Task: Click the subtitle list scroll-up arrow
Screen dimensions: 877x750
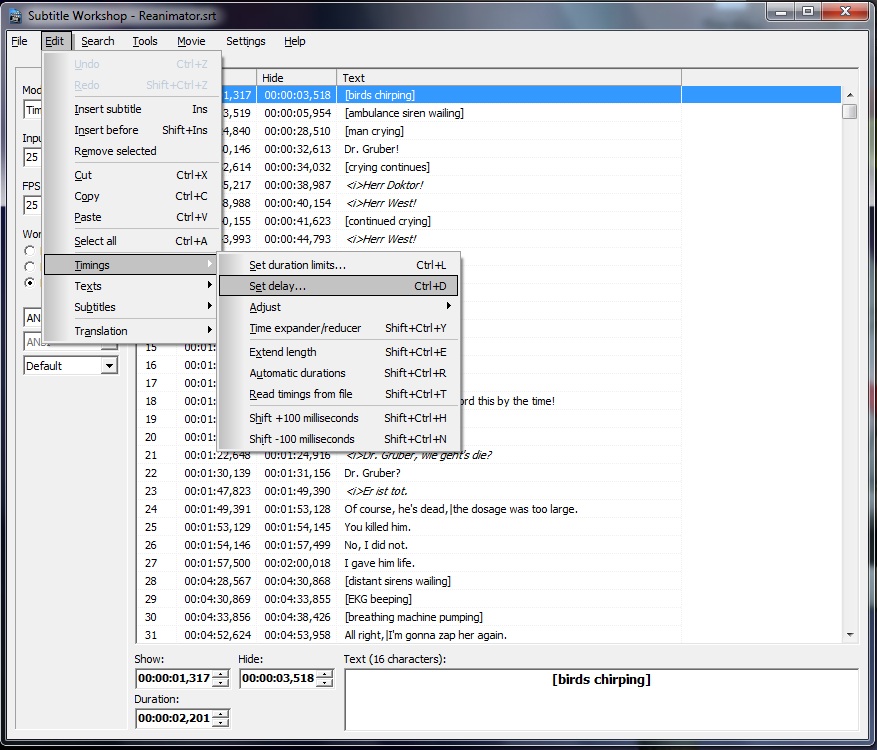Action: coord(850,95)
